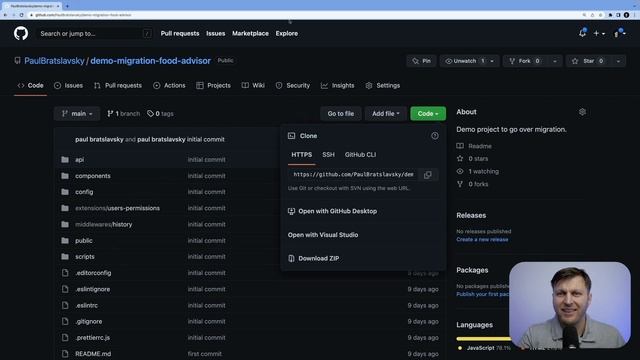640x360 pixels.
Task: Click the yellow JavaScript language bar
Action: pos(483,339)
